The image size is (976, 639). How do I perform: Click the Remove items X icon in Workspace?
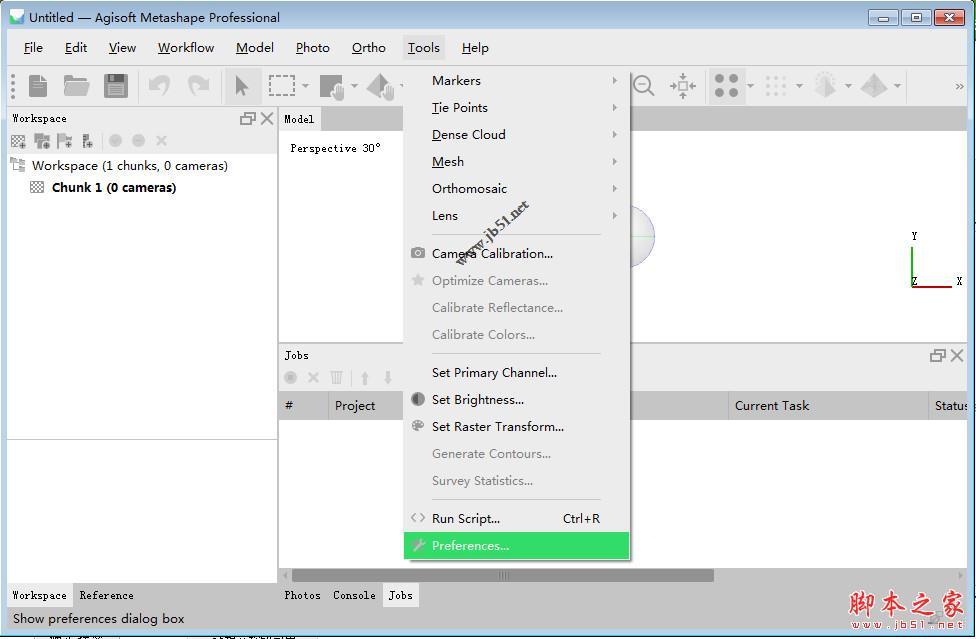coord(161,141)
